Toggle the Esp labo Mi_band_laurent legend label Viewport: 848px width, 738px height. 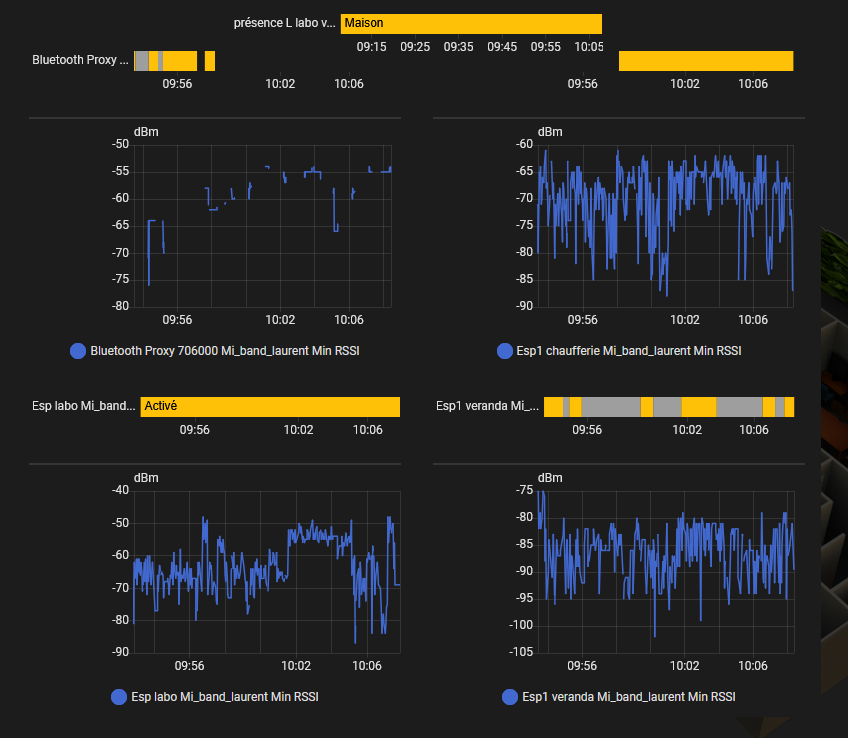coord(225,697)
